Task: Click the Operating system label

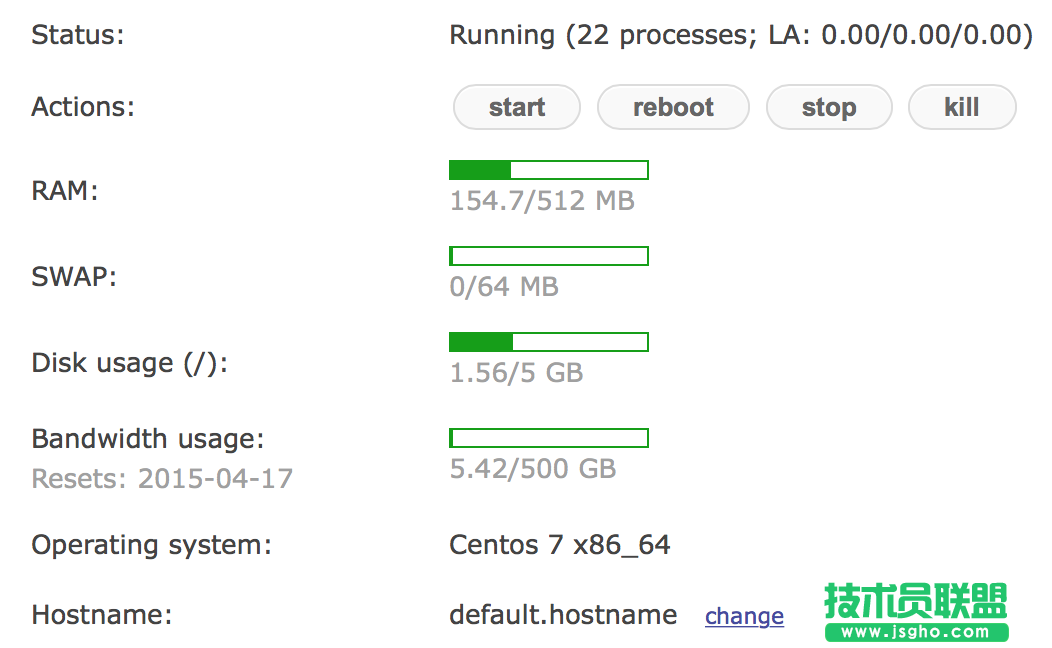Action: [151, 545]
